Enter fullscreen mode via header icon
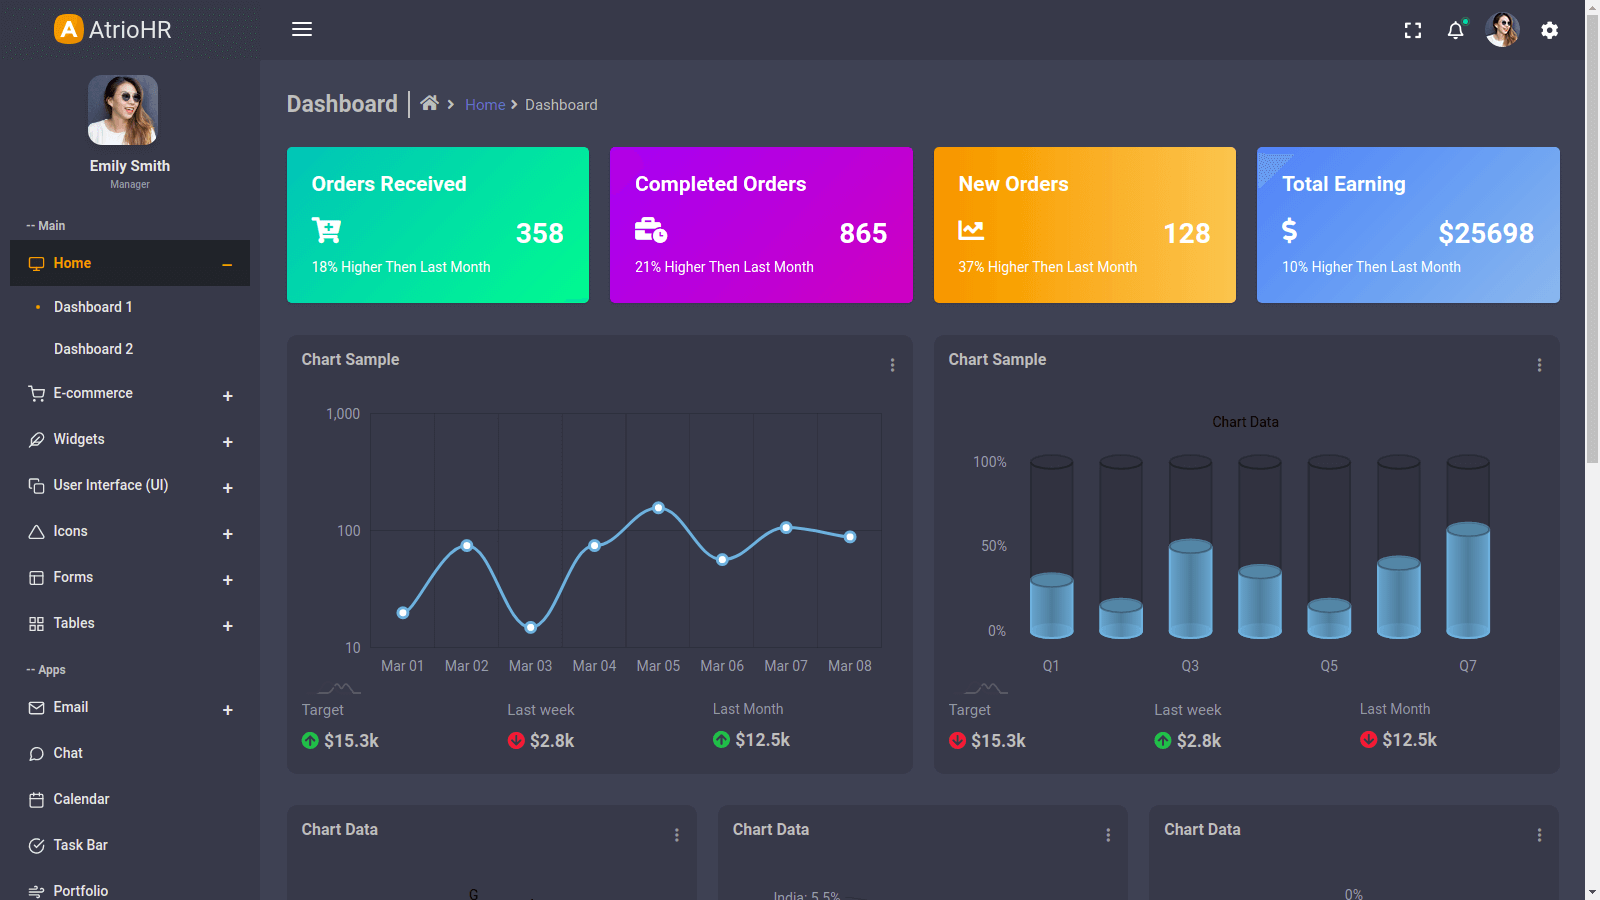The height and width of the screenshot is (900, 1600). (x=1412, y=30)
